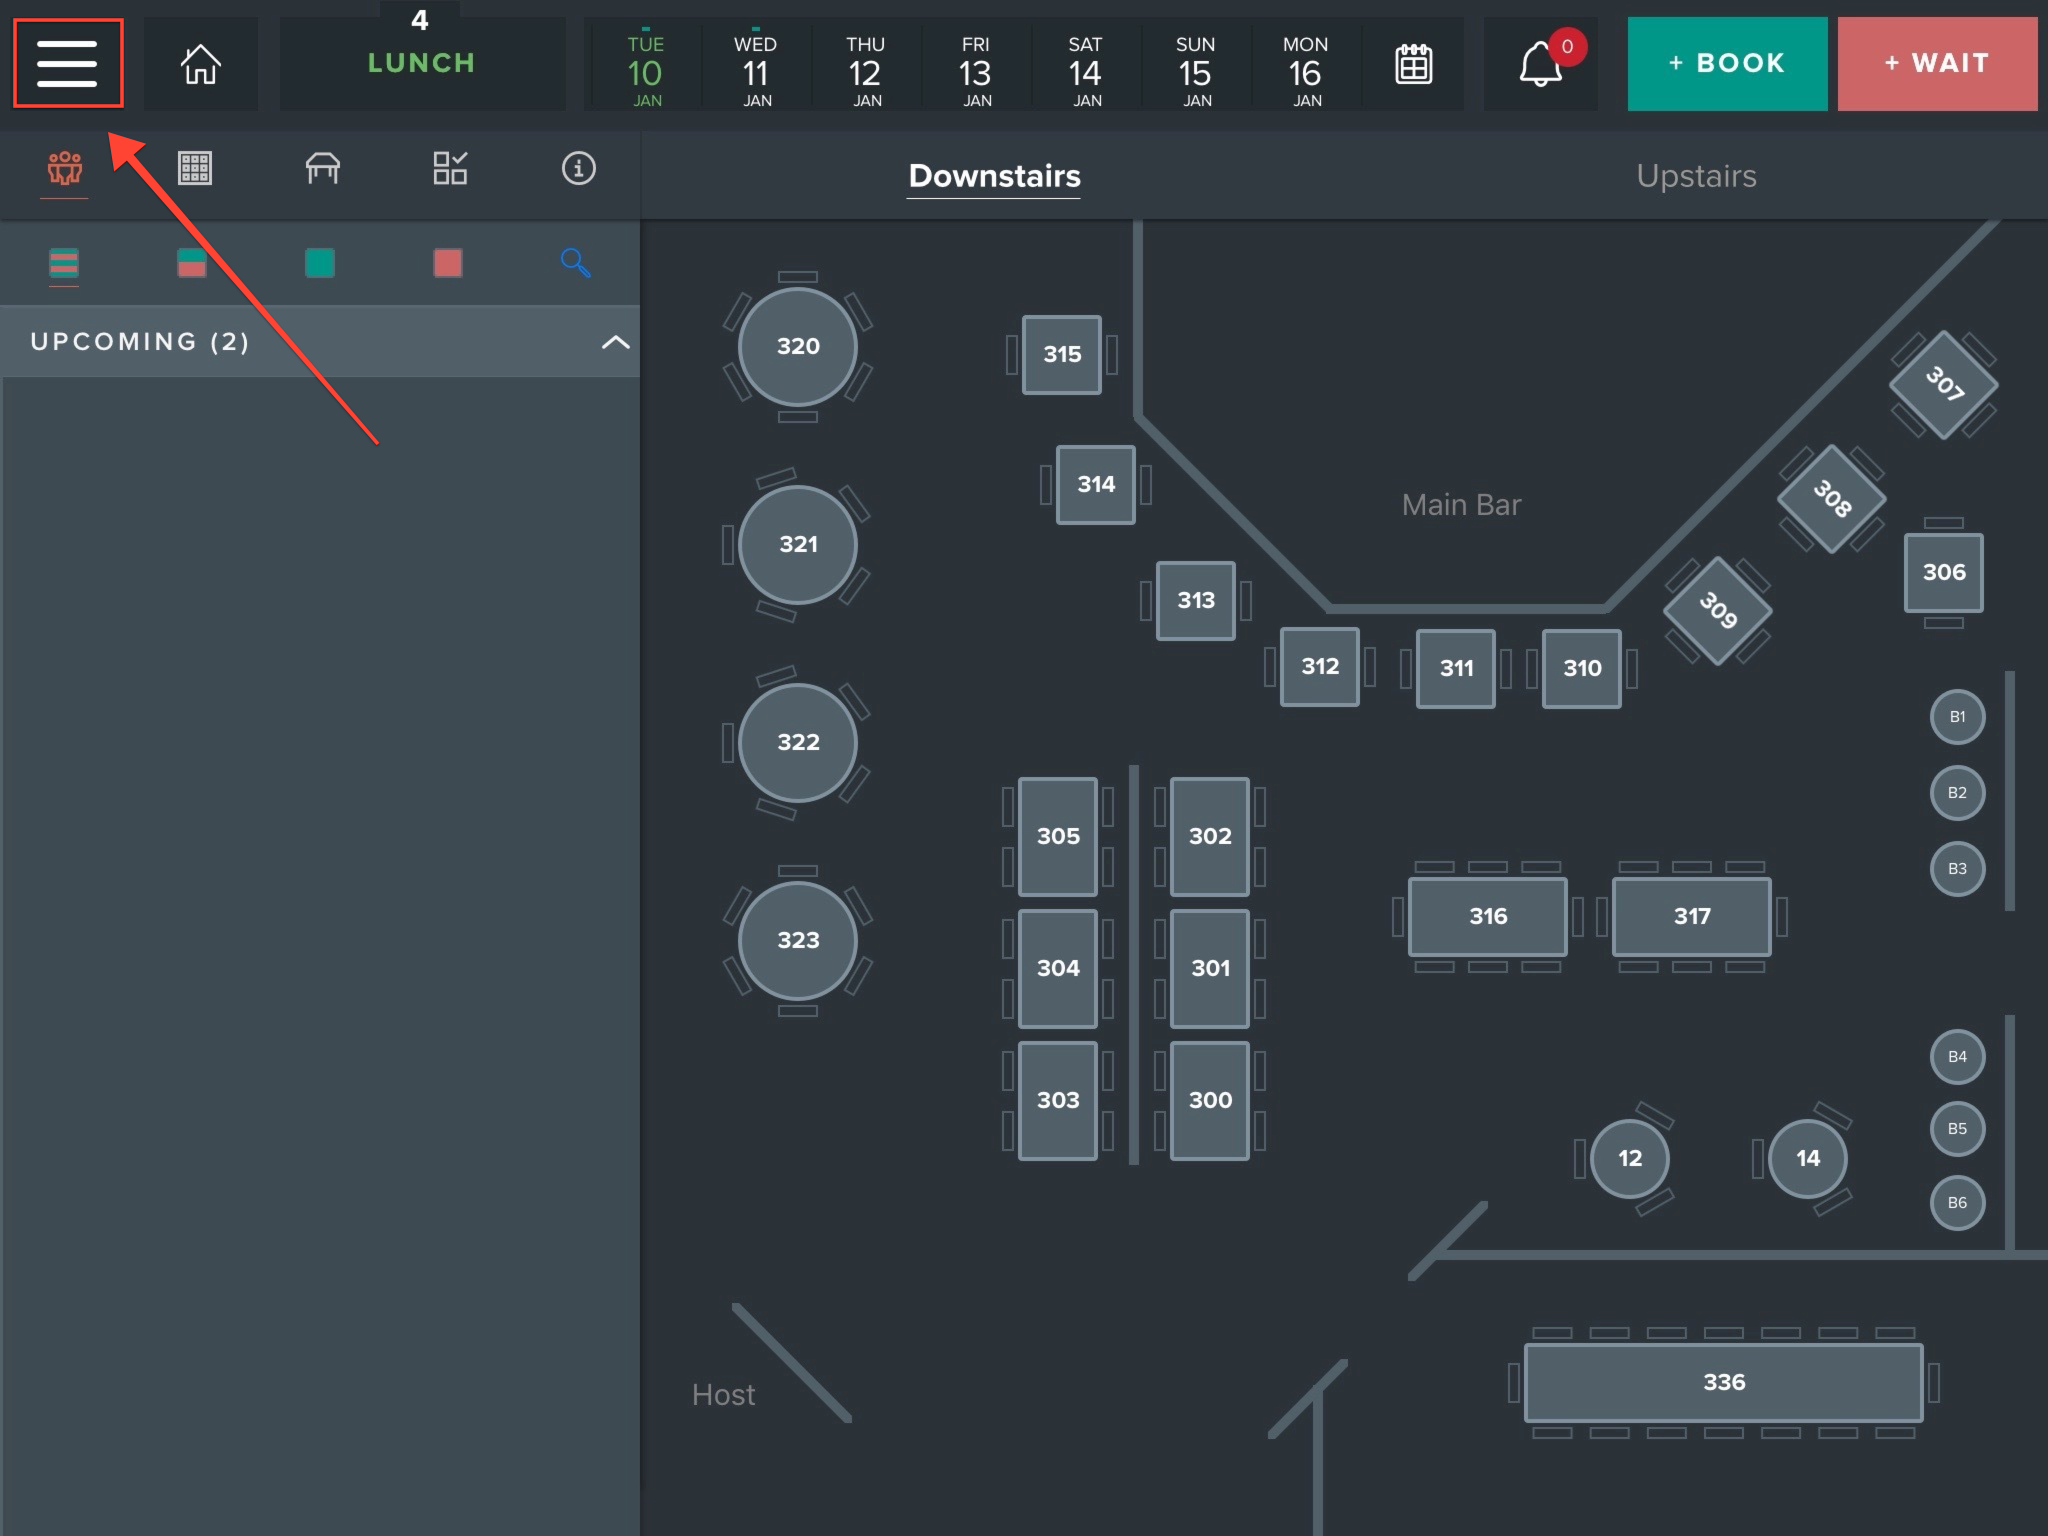The height and width of the screenshot is (1536, 2048).
Task: Filter by the teal bookings swatch
Action: (x=320, y=263)
